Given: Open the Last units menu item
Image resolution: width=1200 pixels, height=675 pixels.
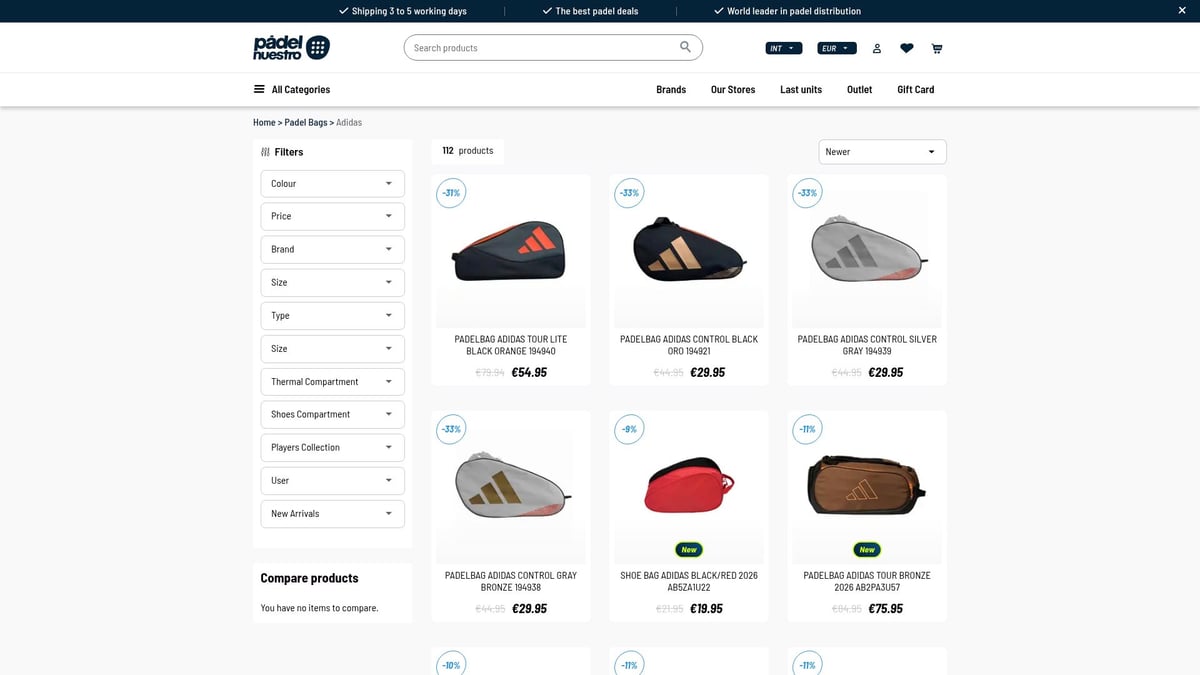Looking at the screenshot, I should pyautogui.click(x=801, y=89).
